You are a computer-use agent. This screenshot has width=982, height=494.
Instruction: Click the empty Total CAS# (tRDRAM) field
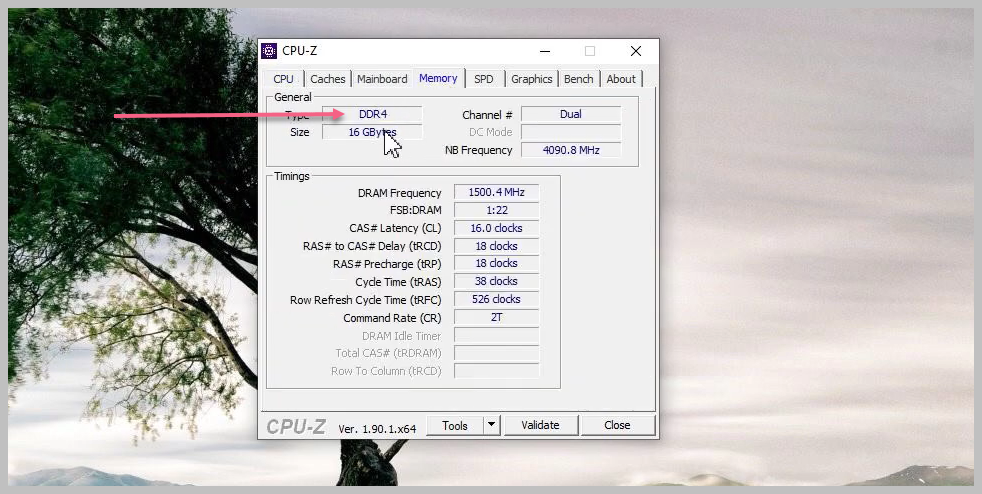click(x=497, y=353)
